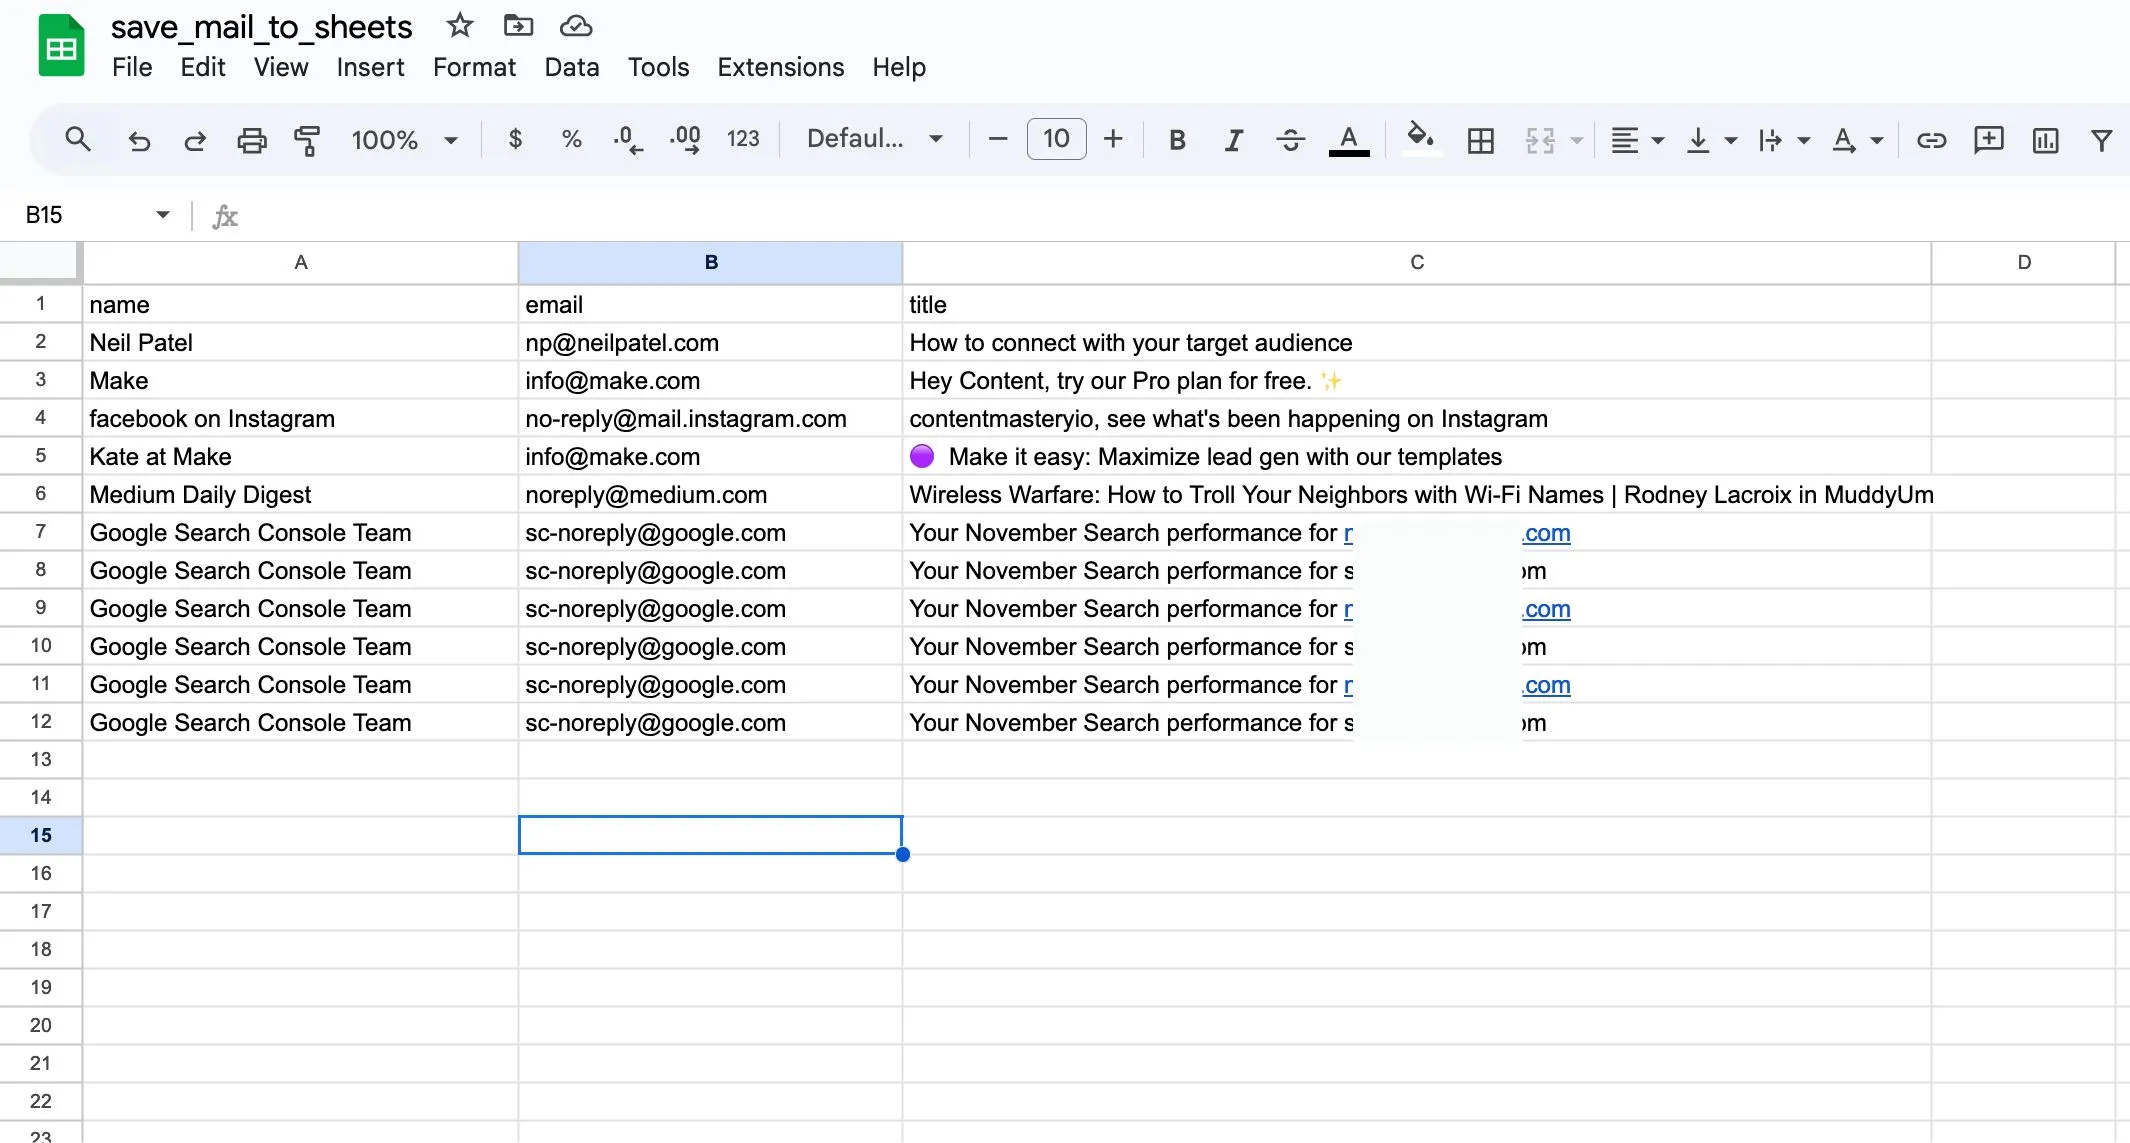The image size is (2130, 1143).
Task: Open the Extensions menu
Action: click(x=781, y=67)
